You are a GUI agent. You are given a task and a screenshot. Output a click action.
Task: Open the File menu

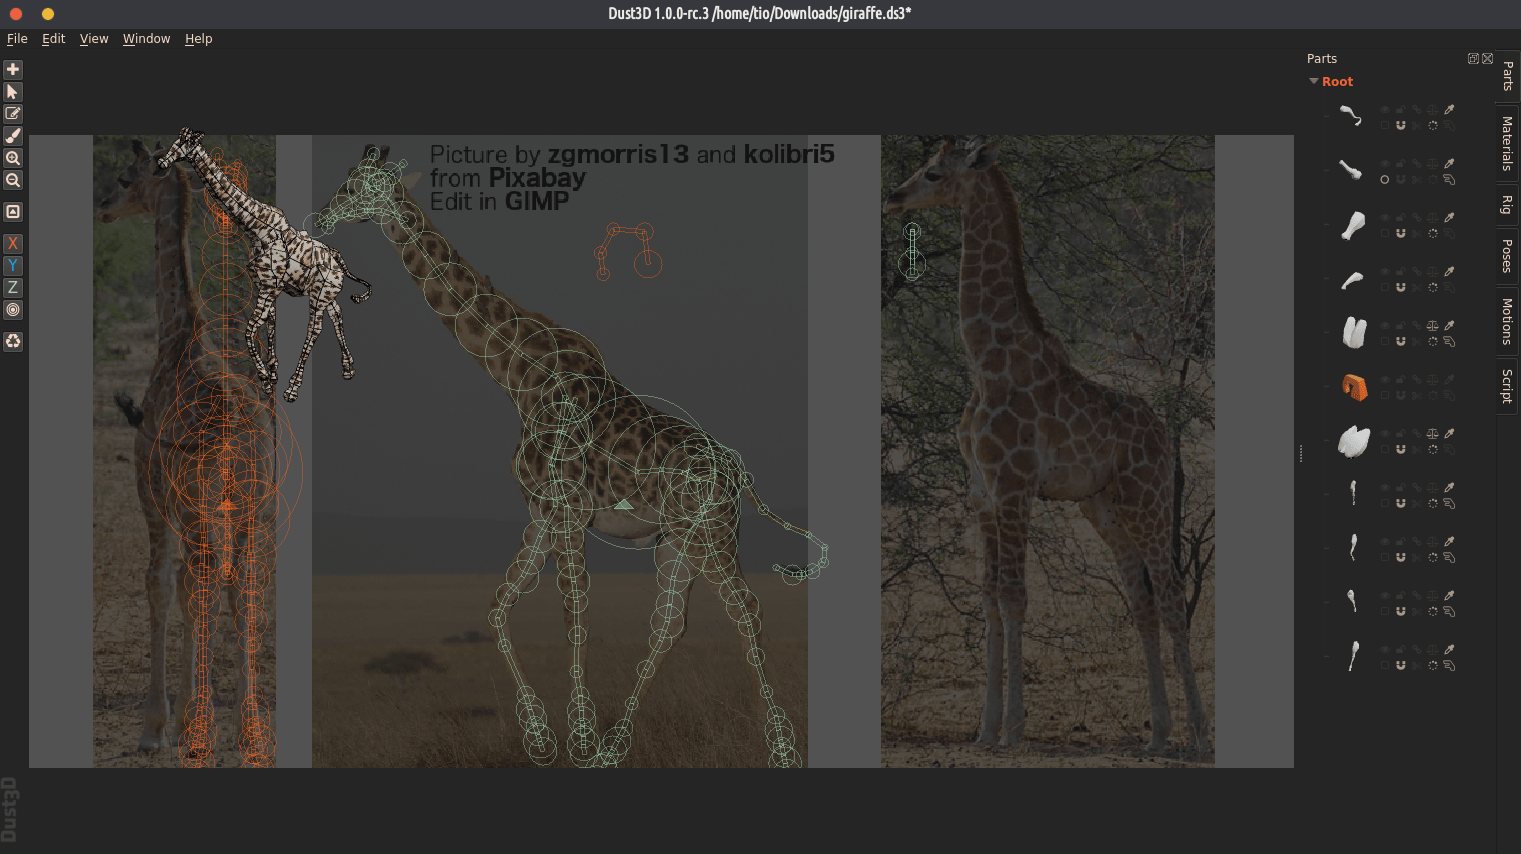click(x=17, y=38)
